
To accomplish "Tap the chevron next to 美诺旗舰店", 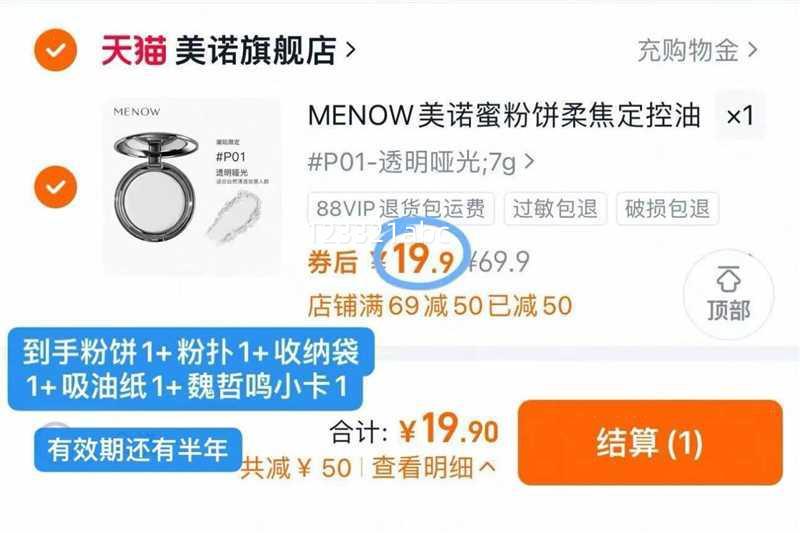I will [350, 50].
